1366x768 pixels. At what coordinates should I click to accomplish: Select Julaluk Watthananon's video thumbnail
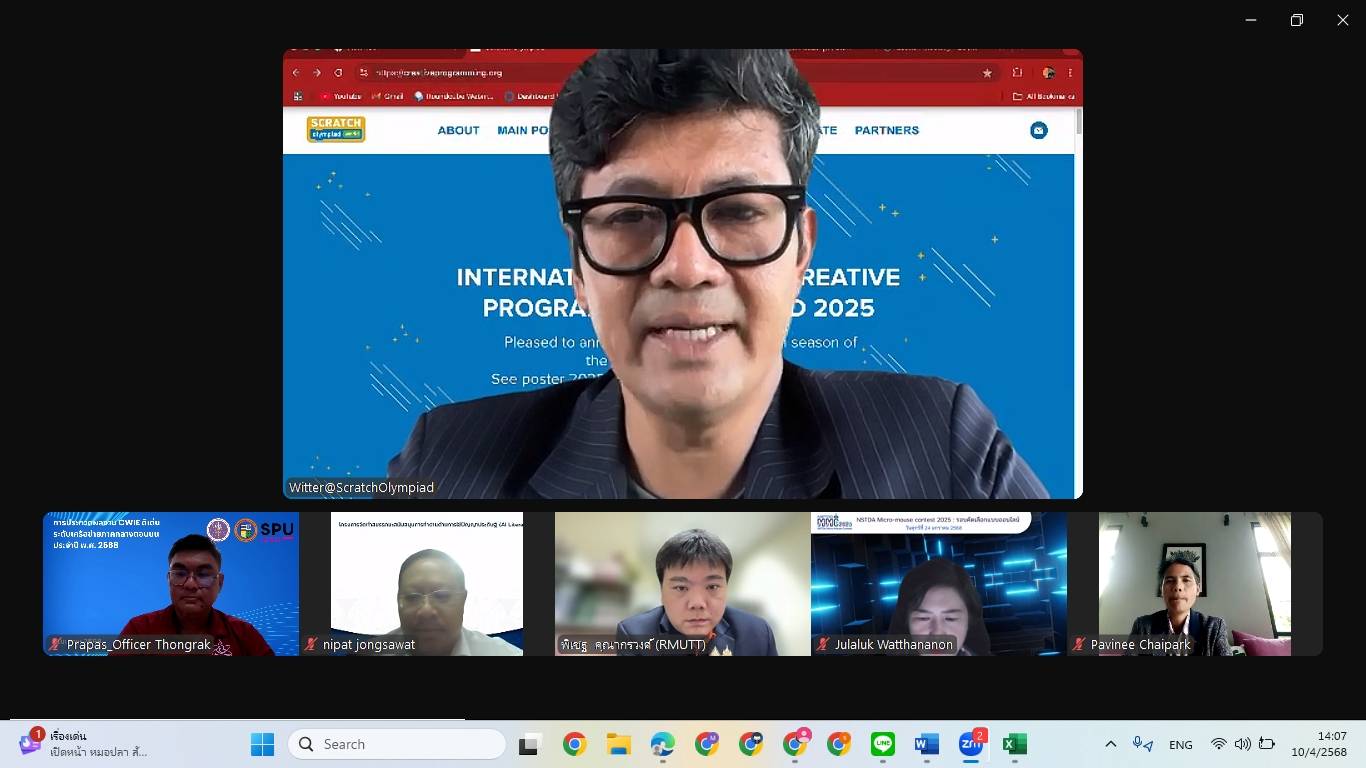939,584
